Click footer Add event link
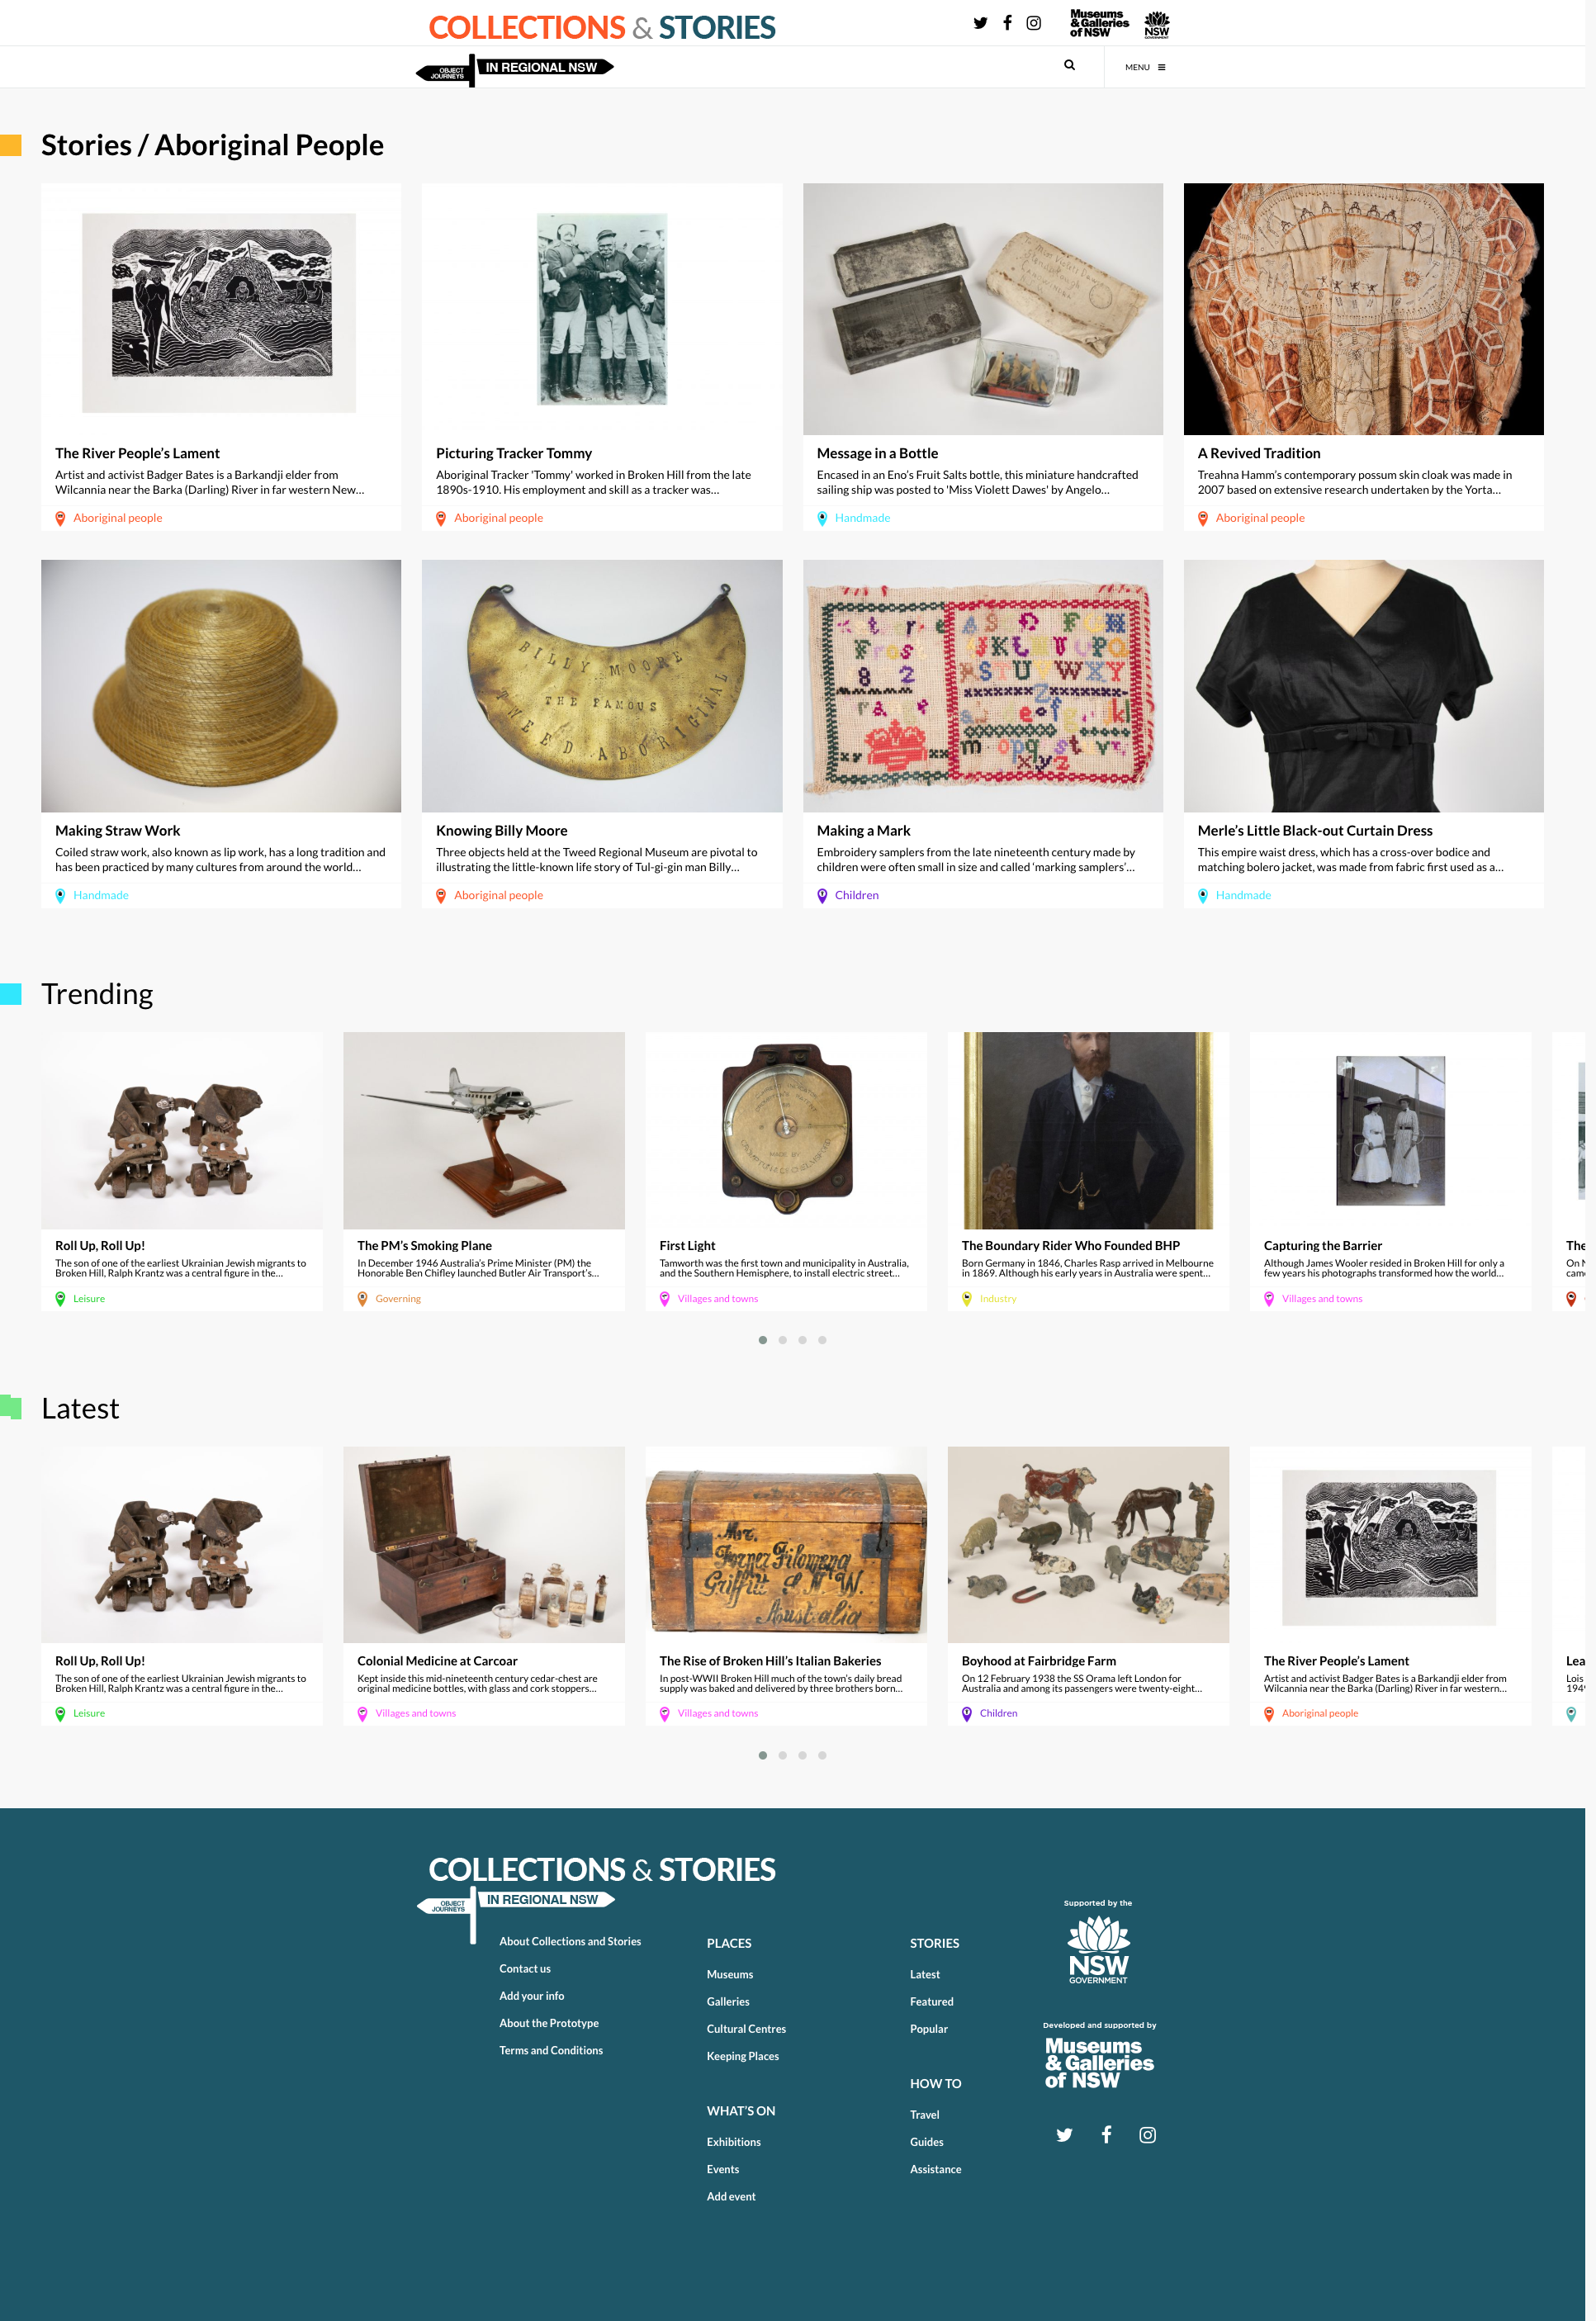This screenshot has width=1596, height=2321. tap(731, 2196)
